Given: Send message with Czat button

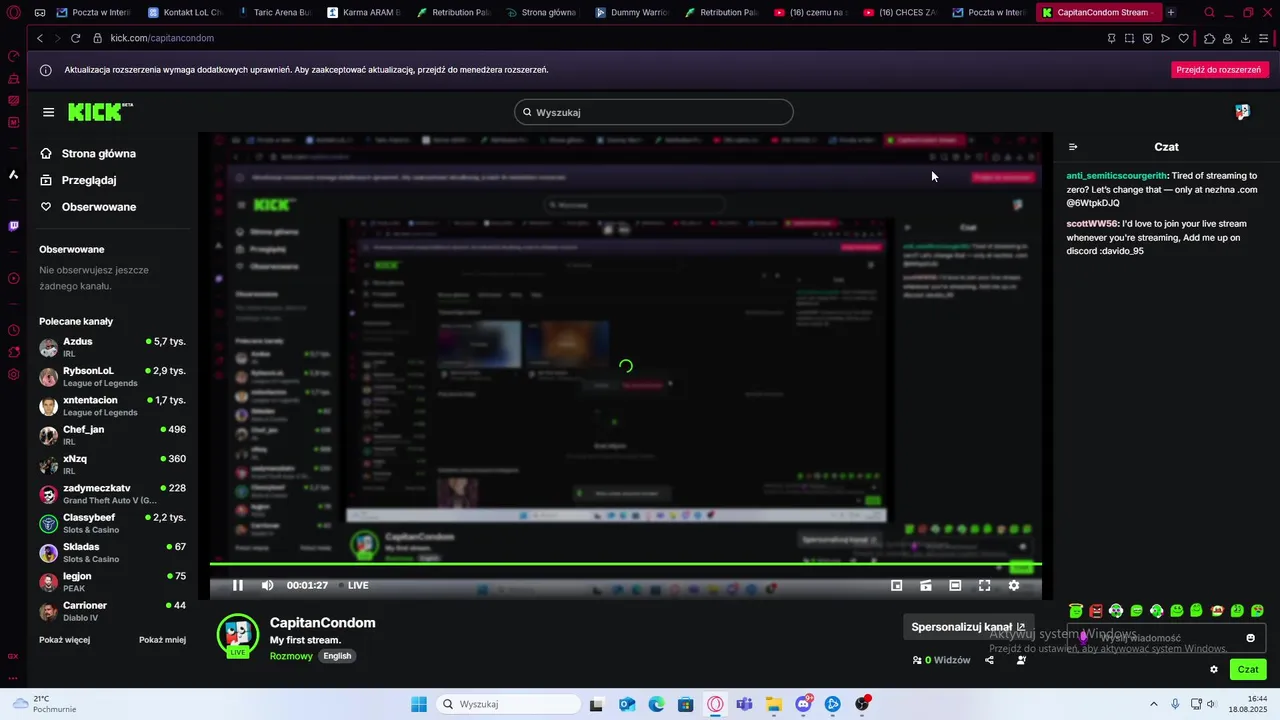Looking at the screenshot, I should (x=1248, y=669).
